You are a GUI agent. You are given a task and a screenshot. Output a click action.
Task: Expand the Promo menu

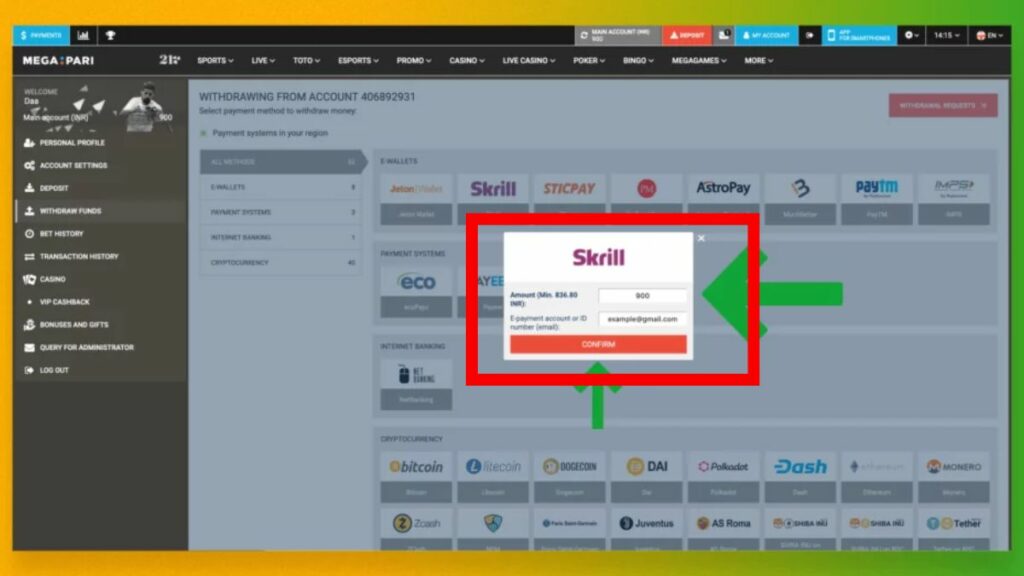[413, 61]
